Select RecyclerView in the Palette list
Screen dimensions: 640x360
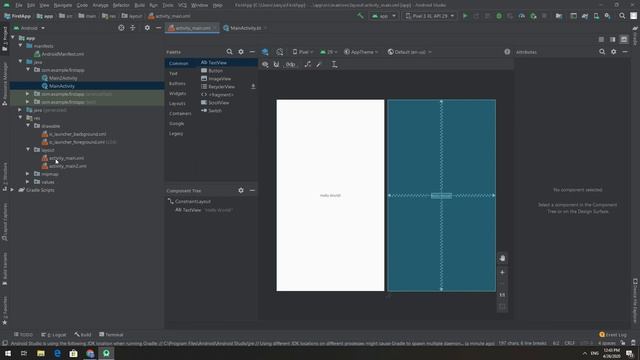[x=222, y=87]
